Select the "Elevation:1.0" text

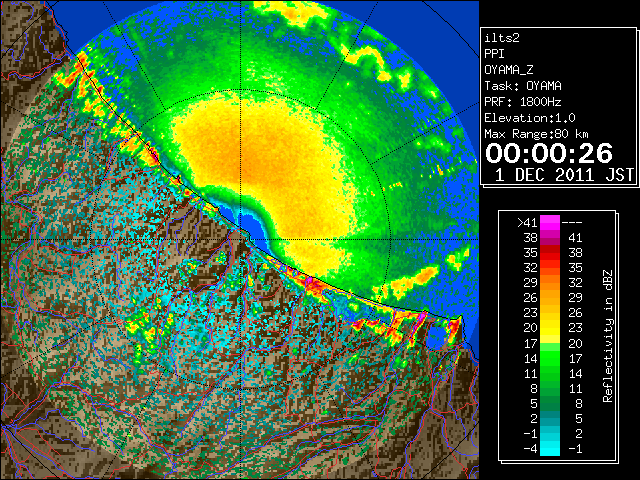point(530,118)
